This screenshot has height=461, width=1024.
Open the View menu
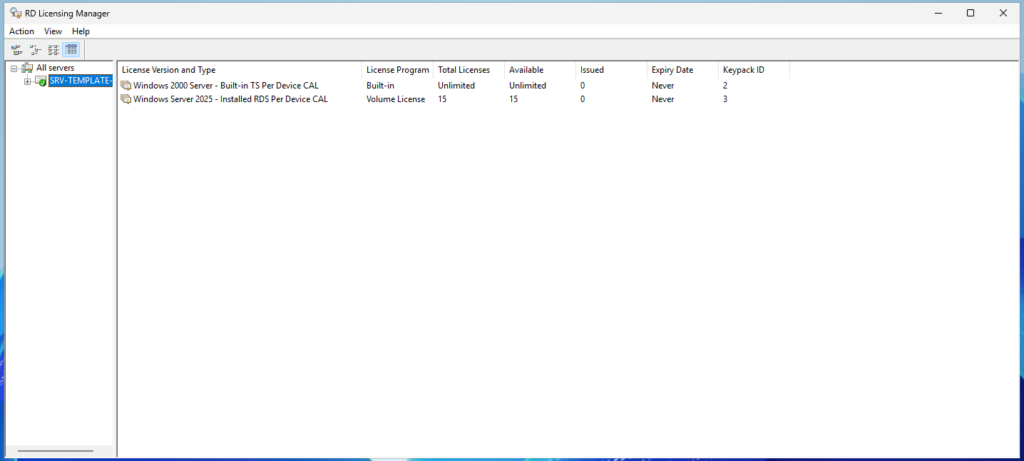(x=53, y=31)
